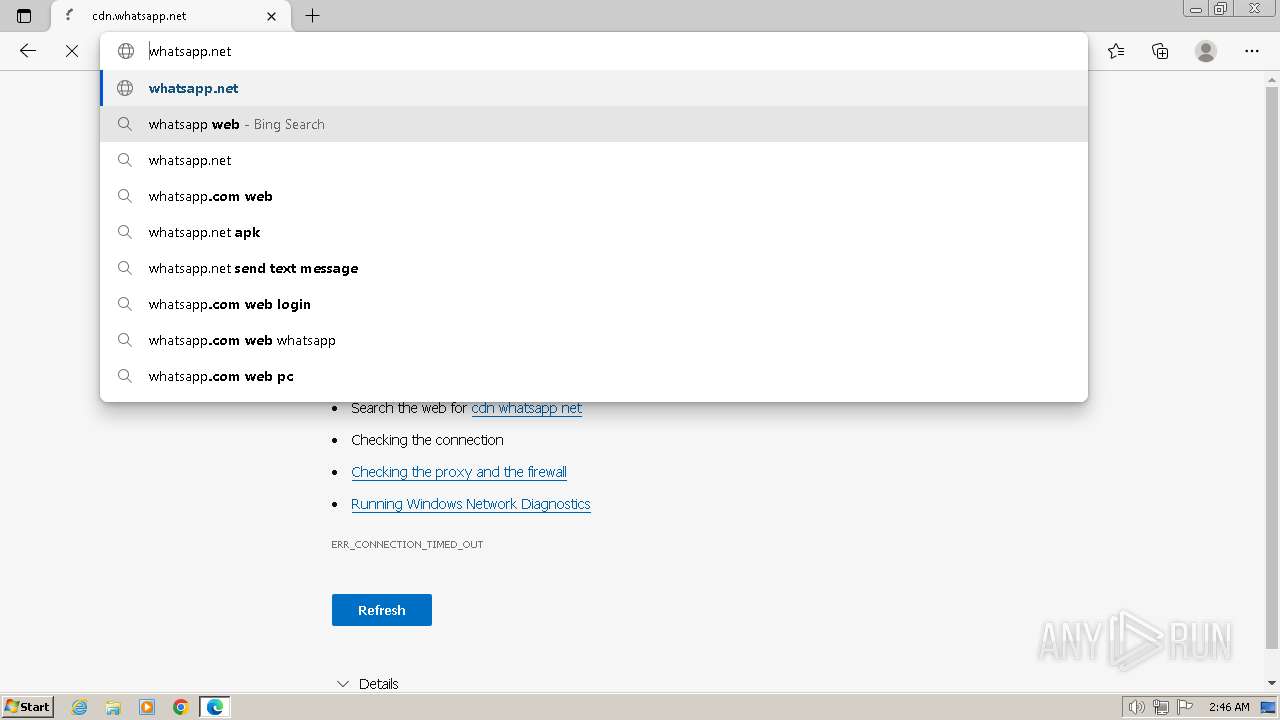Choose whatsapp.net send text message suggestion
Viewport: 1280px width, 720px height.
(594, 268)
